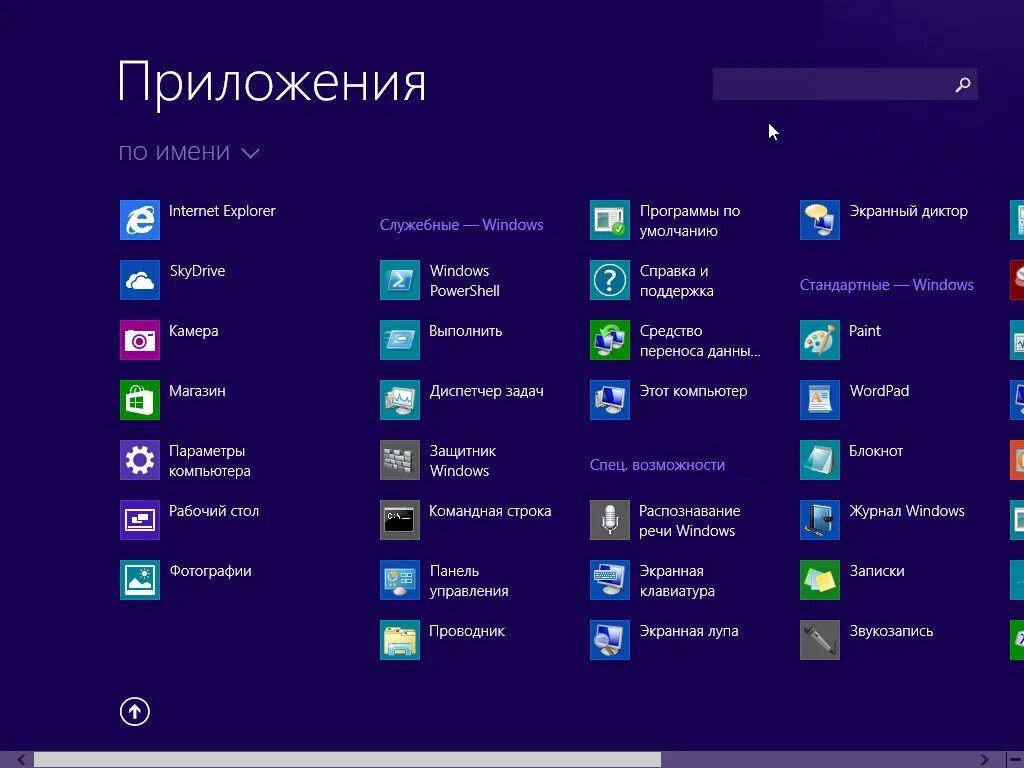1024x768 pixels.
Task: Select the Стандартные — Windows group header
Action: [x=886, y=285]
